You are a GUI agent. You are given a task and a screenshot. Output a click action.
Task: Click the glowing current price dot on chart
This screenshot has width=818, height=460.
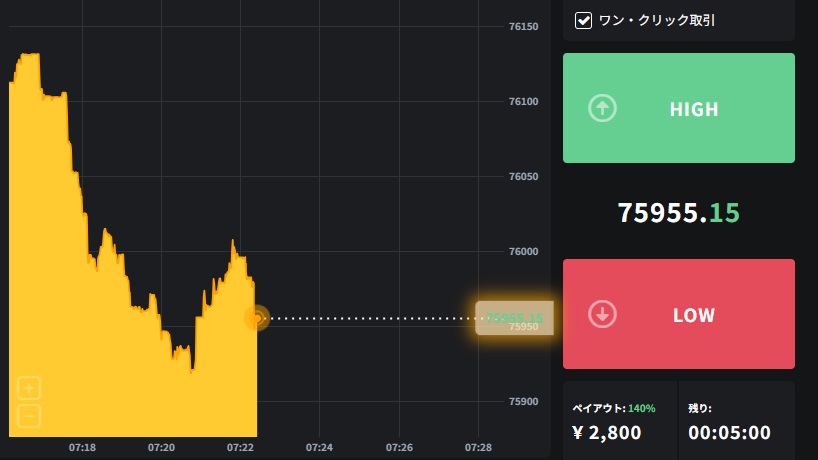coord(257,318)
